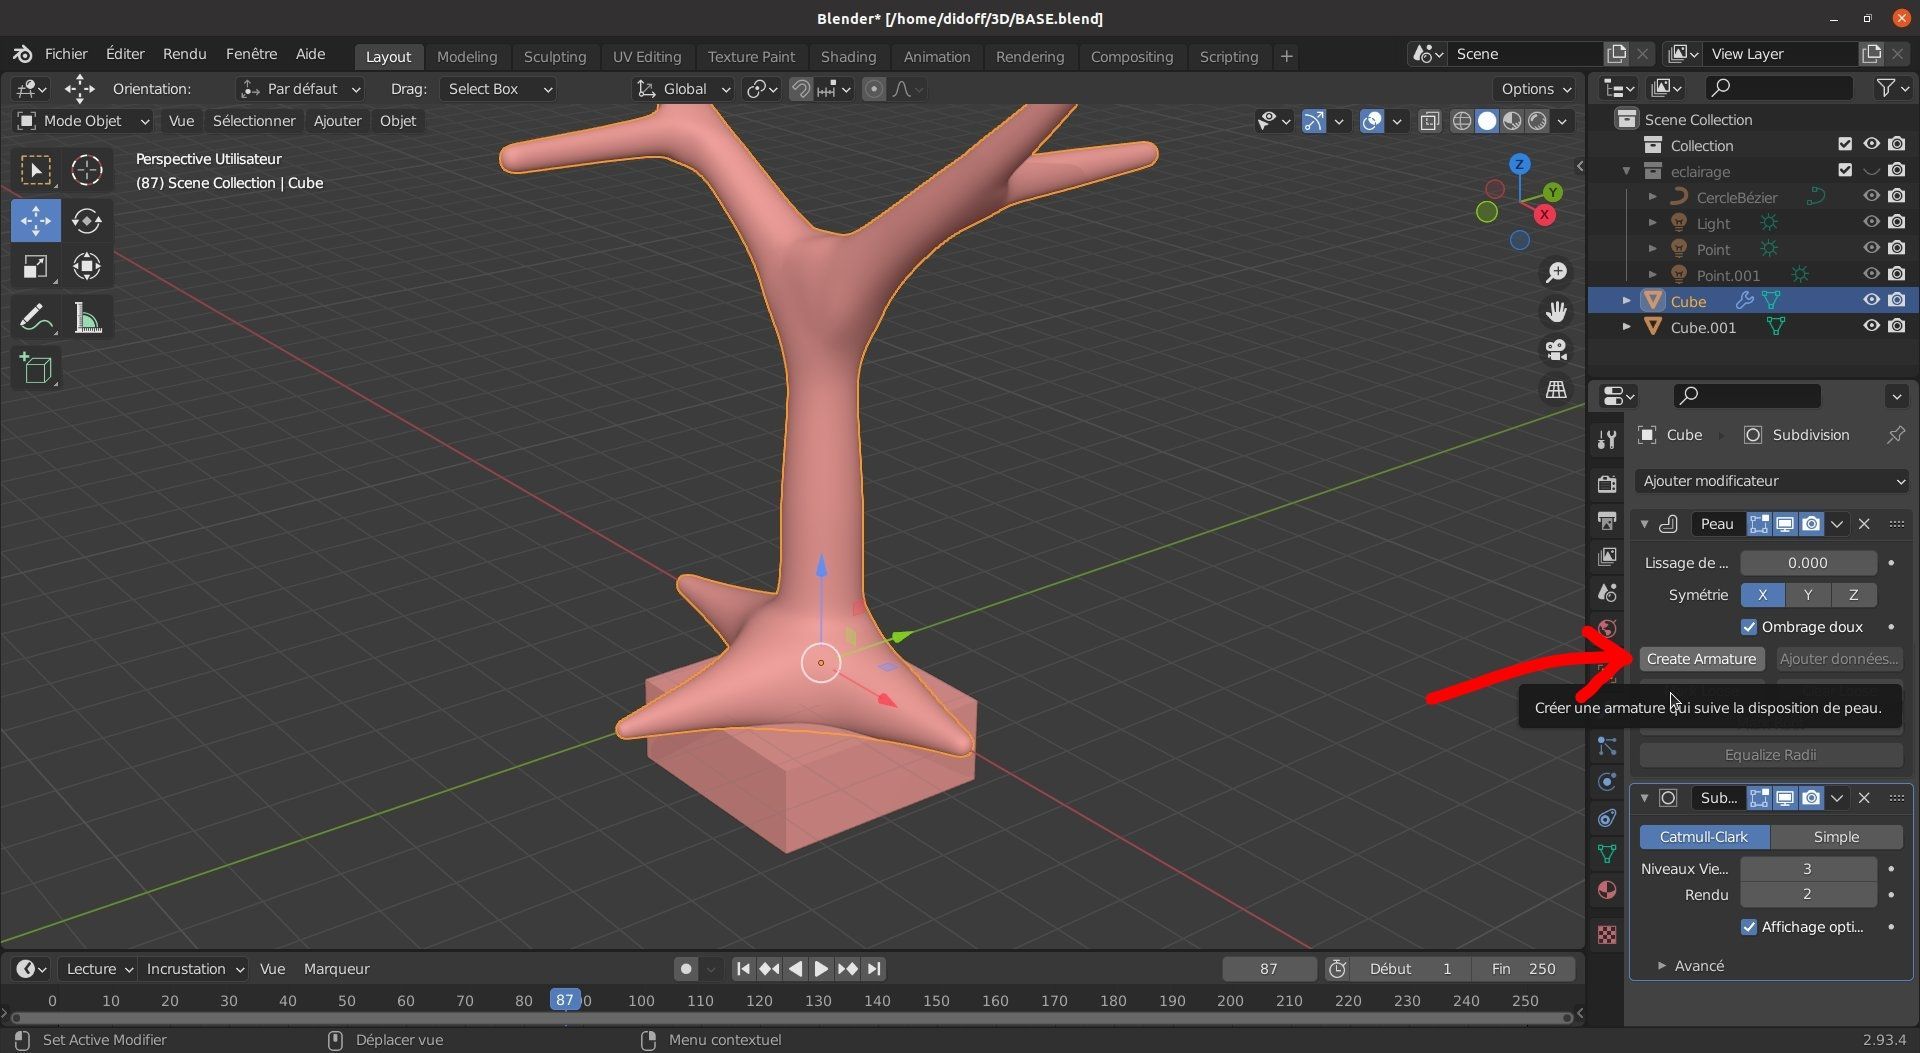Switch to Shading workspace tab
The height and width of the screenshot is (1053, 1920).
(x=848, y=57)
